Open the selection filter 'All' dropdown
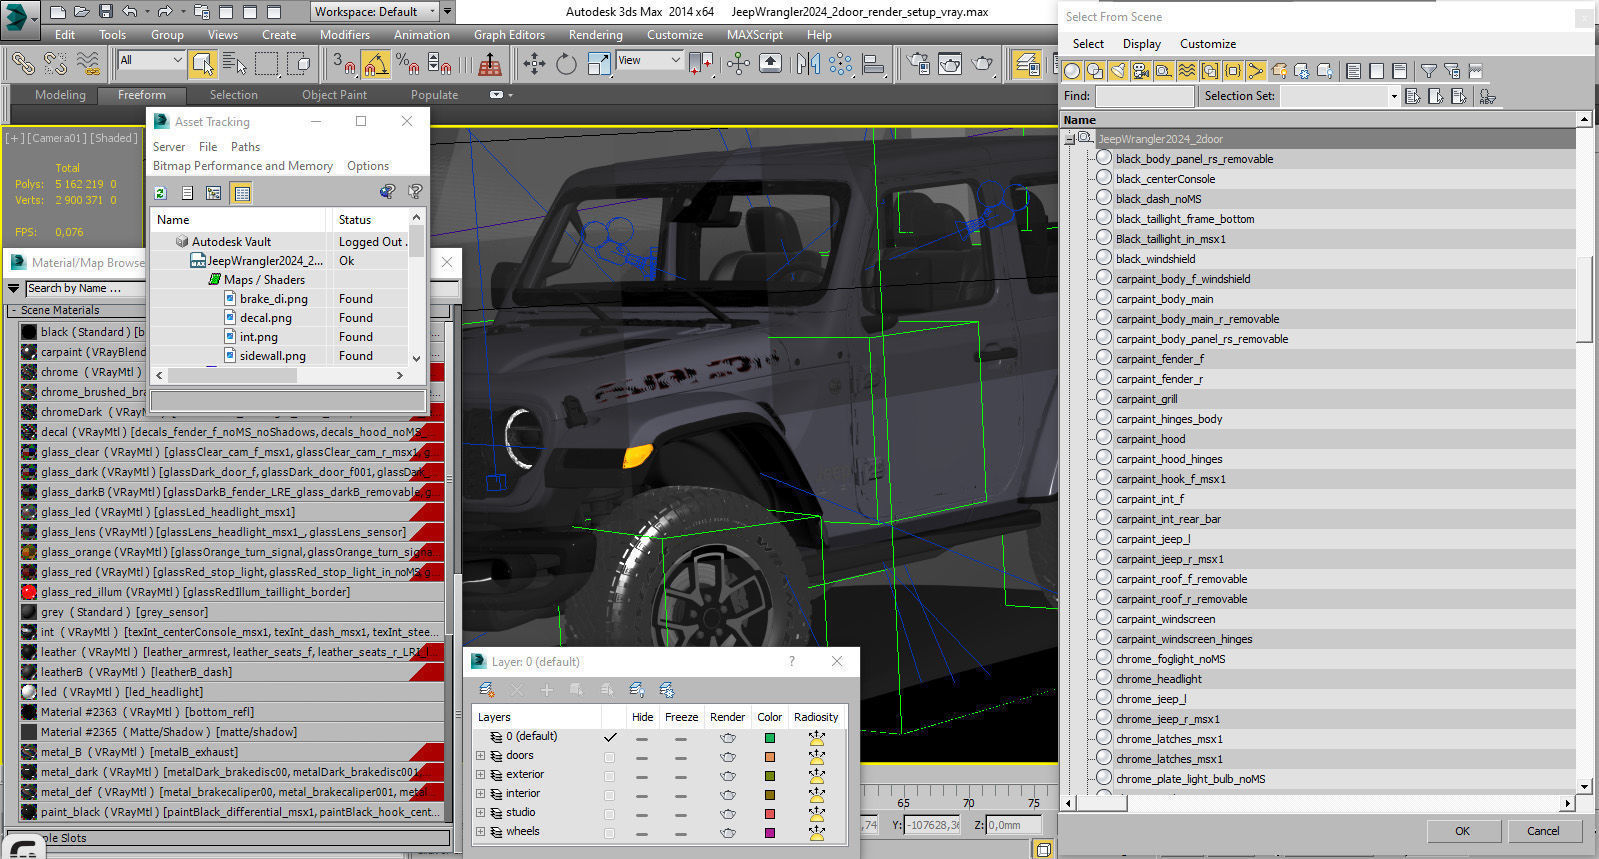 coord(151,60)
